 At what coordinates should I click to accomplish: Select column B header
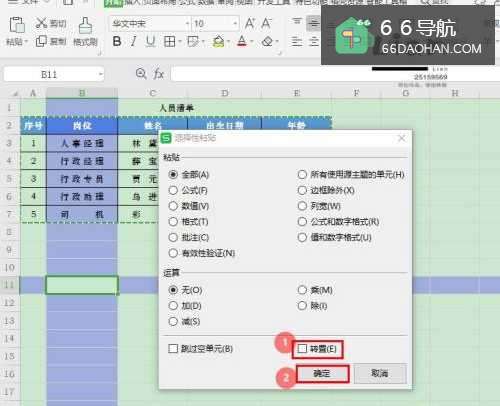tap(82, 93)
